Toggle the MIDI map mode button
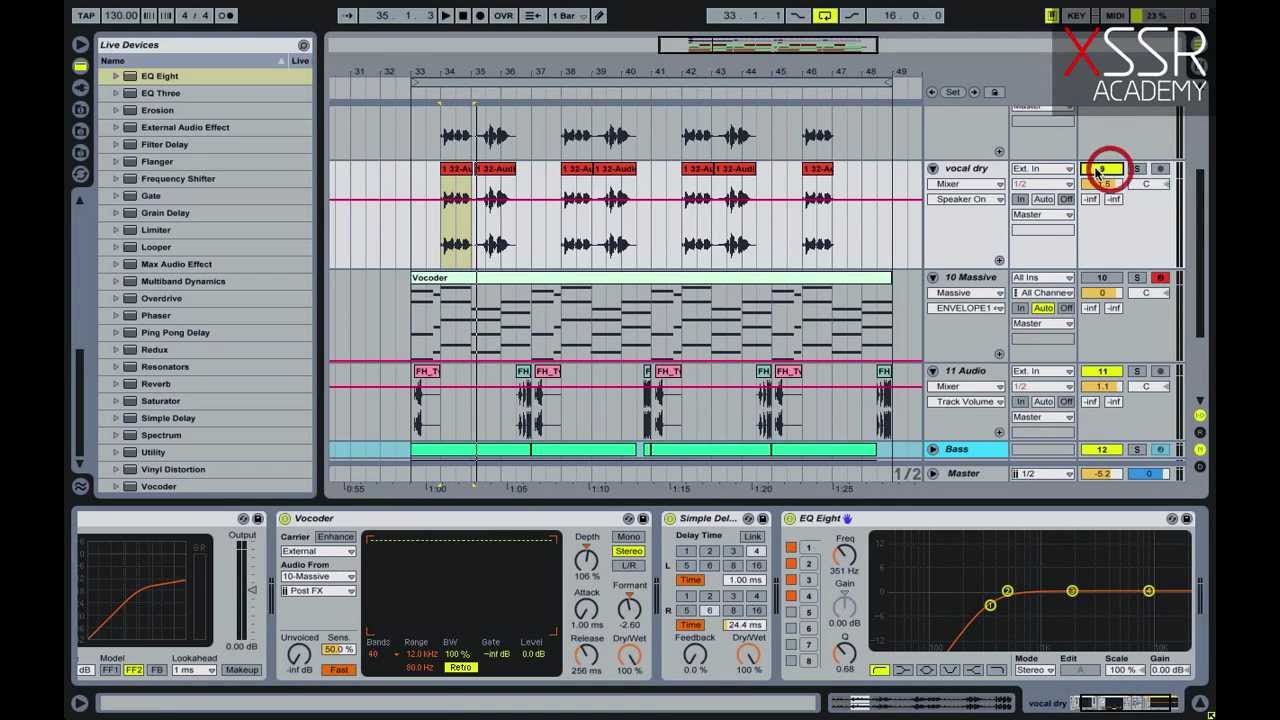1280x720 pixels. point(1114,15)
